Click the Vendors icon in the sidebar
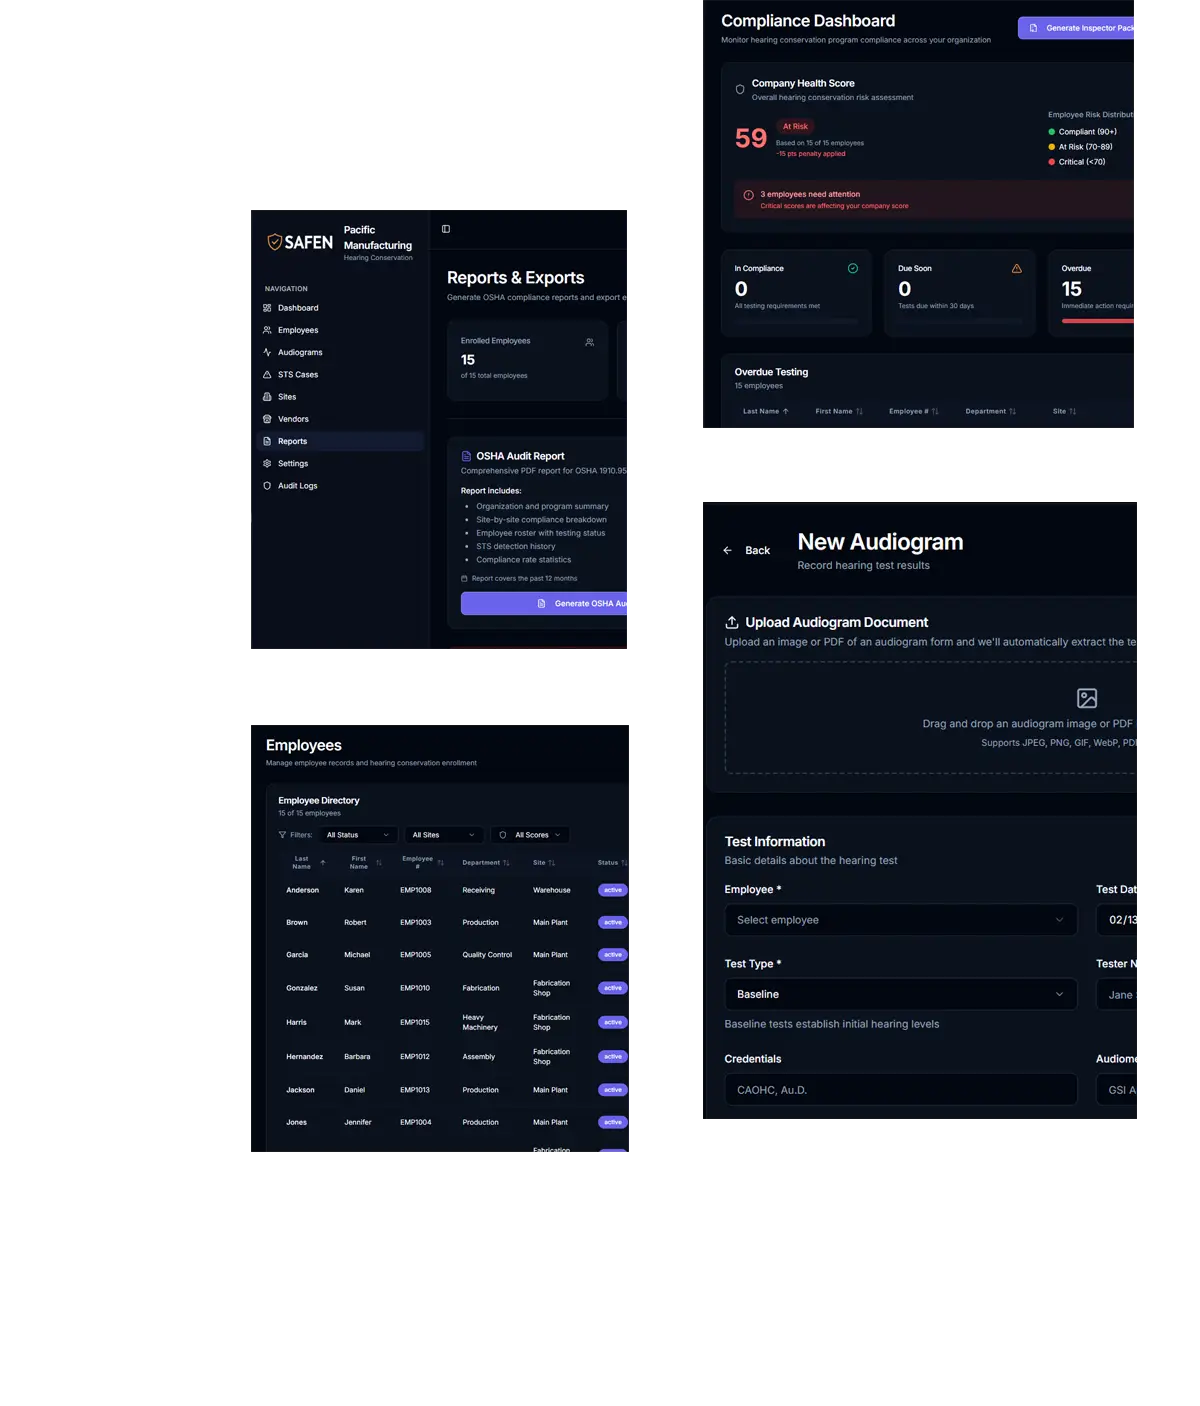This screenshot has height=1406, width=1200. point(267,419)
